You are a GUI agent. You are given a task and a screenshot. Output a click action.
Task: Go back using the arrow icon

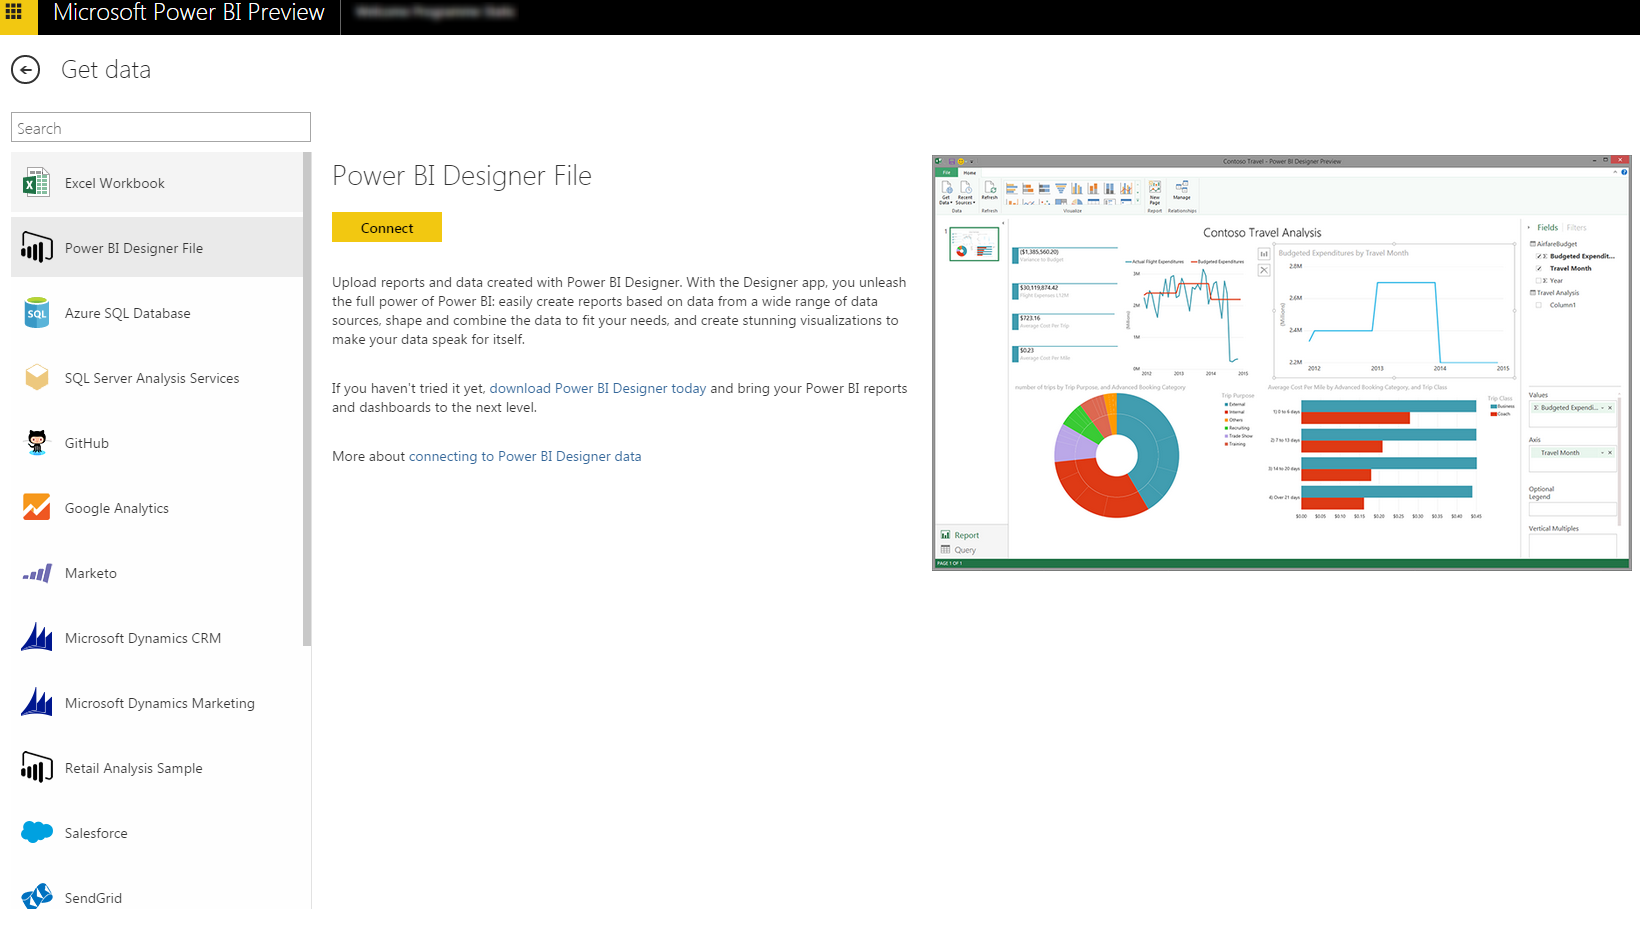(25, 69)
